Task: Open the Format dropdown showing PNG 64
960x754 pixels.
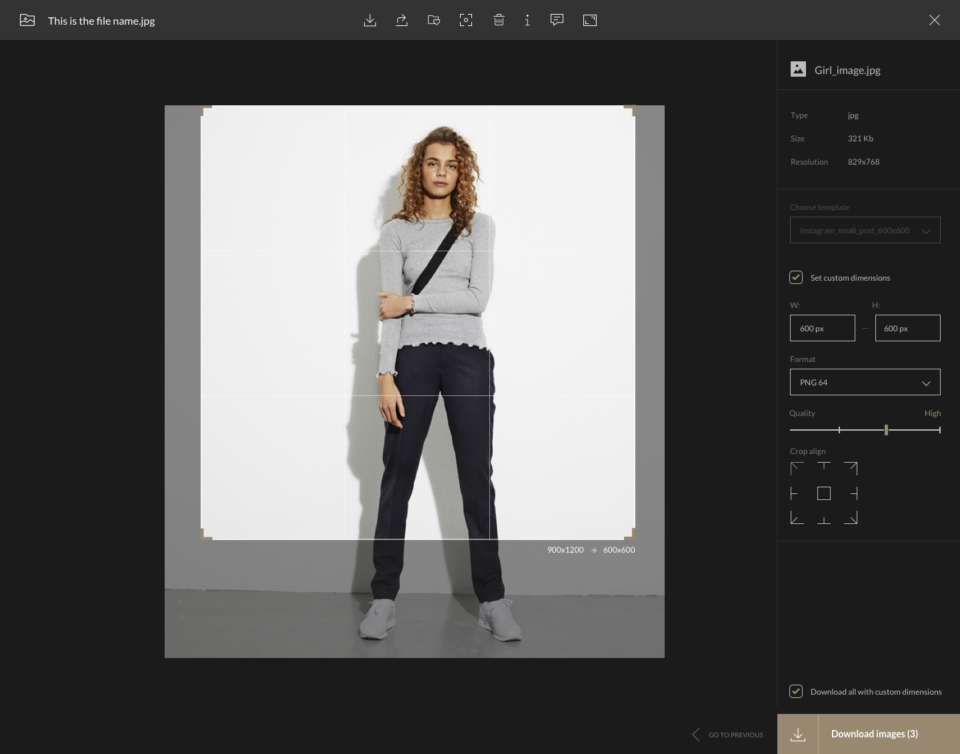Action: (865, 382)
